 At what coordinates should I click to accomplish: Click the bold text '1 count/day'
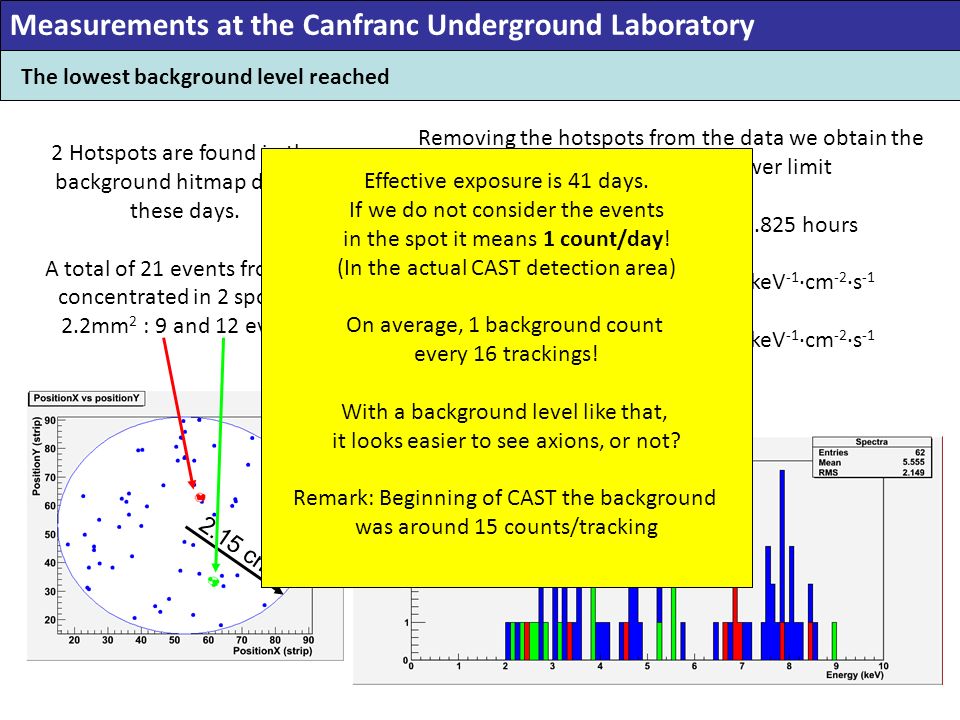coord(603,239)
